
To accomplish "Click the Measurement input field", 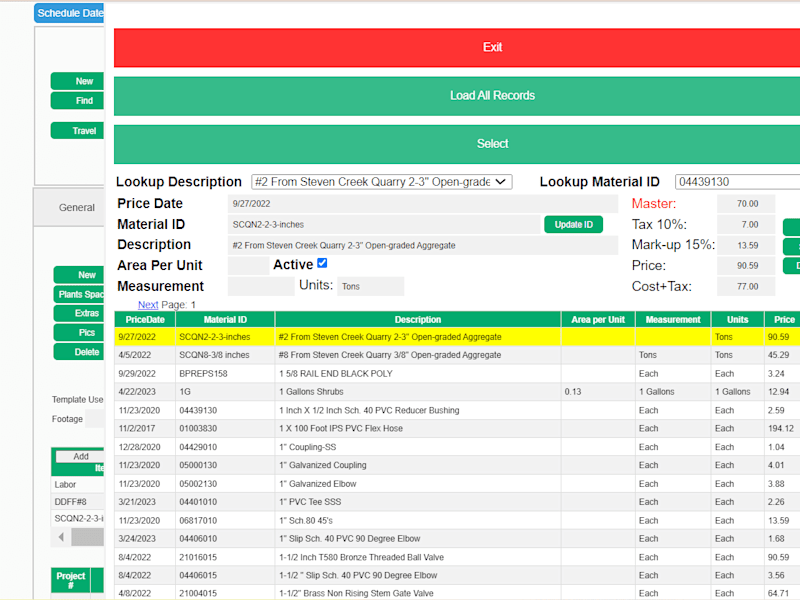I will (x=261, y=286).
